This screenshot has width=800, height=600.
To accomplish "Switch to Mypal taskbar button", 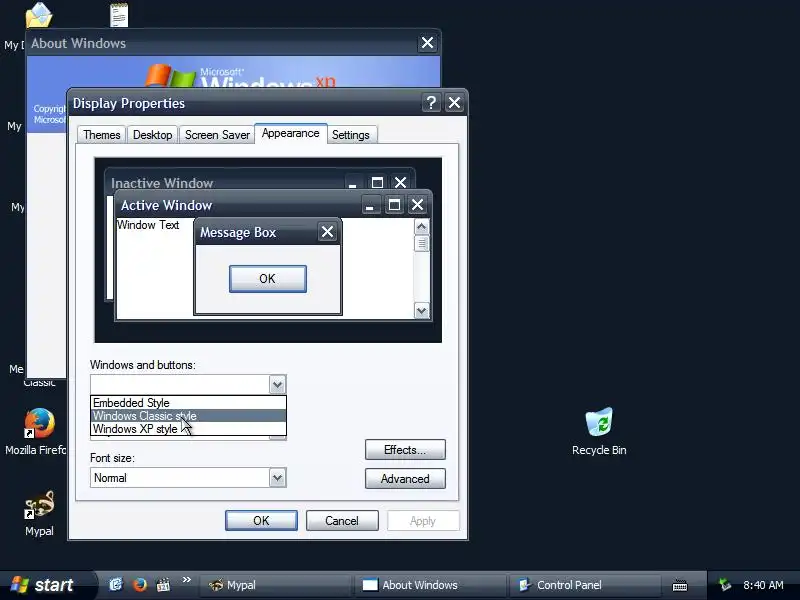I will 274,585.
